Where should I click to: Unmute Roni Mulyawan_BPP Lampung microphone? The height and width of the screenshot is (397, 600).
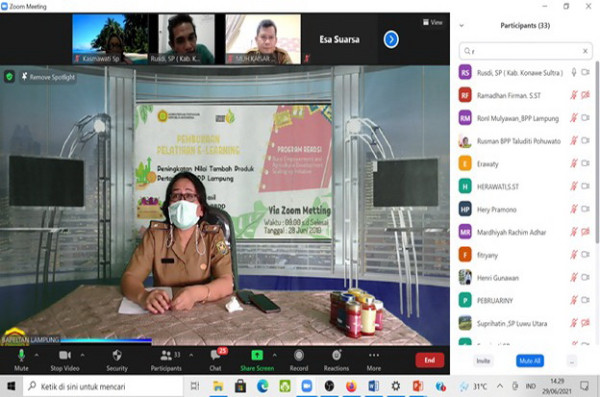click(x=574, y=118)
